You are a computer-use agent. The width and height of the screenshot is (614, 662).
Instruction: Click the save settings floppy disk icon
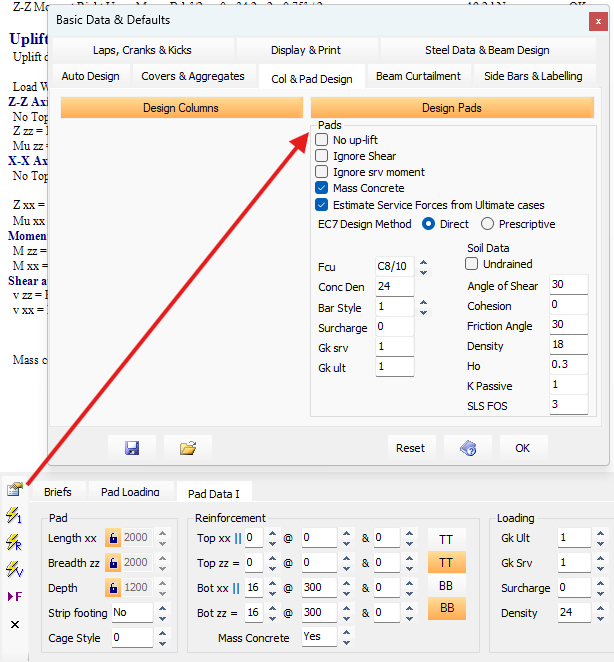(132, 448)
